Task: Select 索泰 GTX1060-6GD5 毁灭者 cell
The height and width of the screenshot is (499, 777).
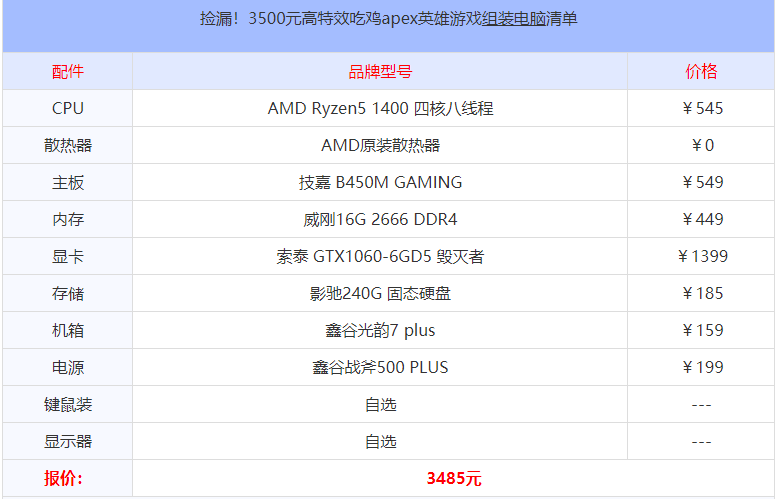Action: pos(380,256)
